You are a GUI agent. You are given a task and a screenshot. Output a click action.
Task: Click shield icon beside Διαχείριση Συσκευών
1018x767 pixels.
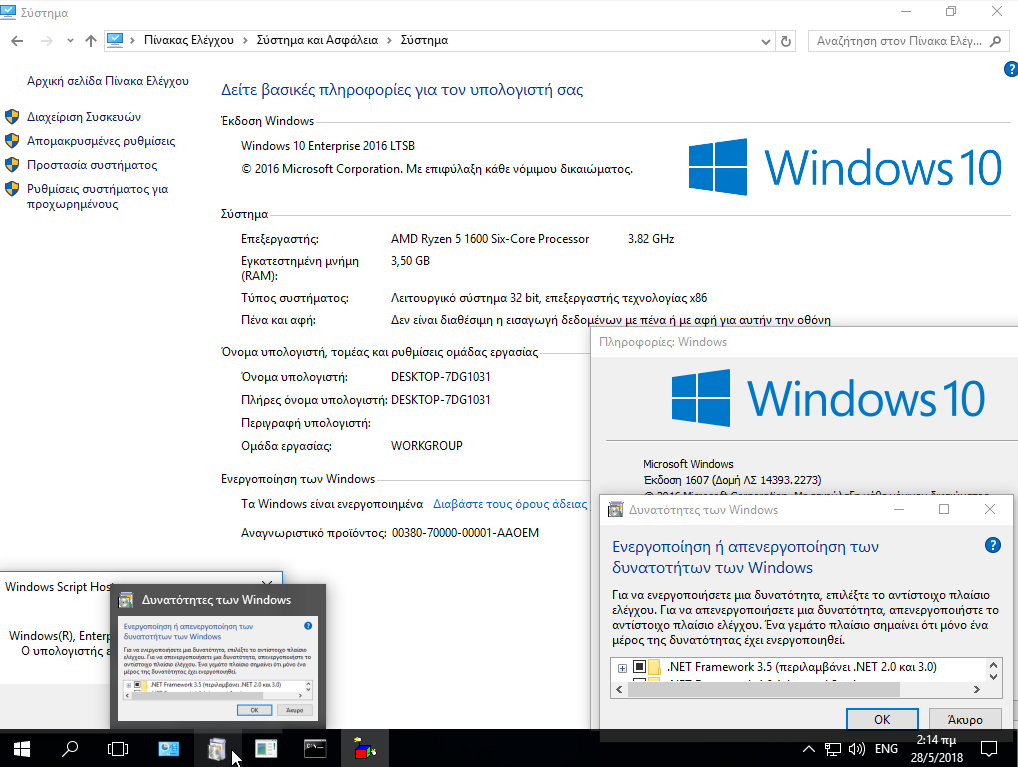coord(12,117)
